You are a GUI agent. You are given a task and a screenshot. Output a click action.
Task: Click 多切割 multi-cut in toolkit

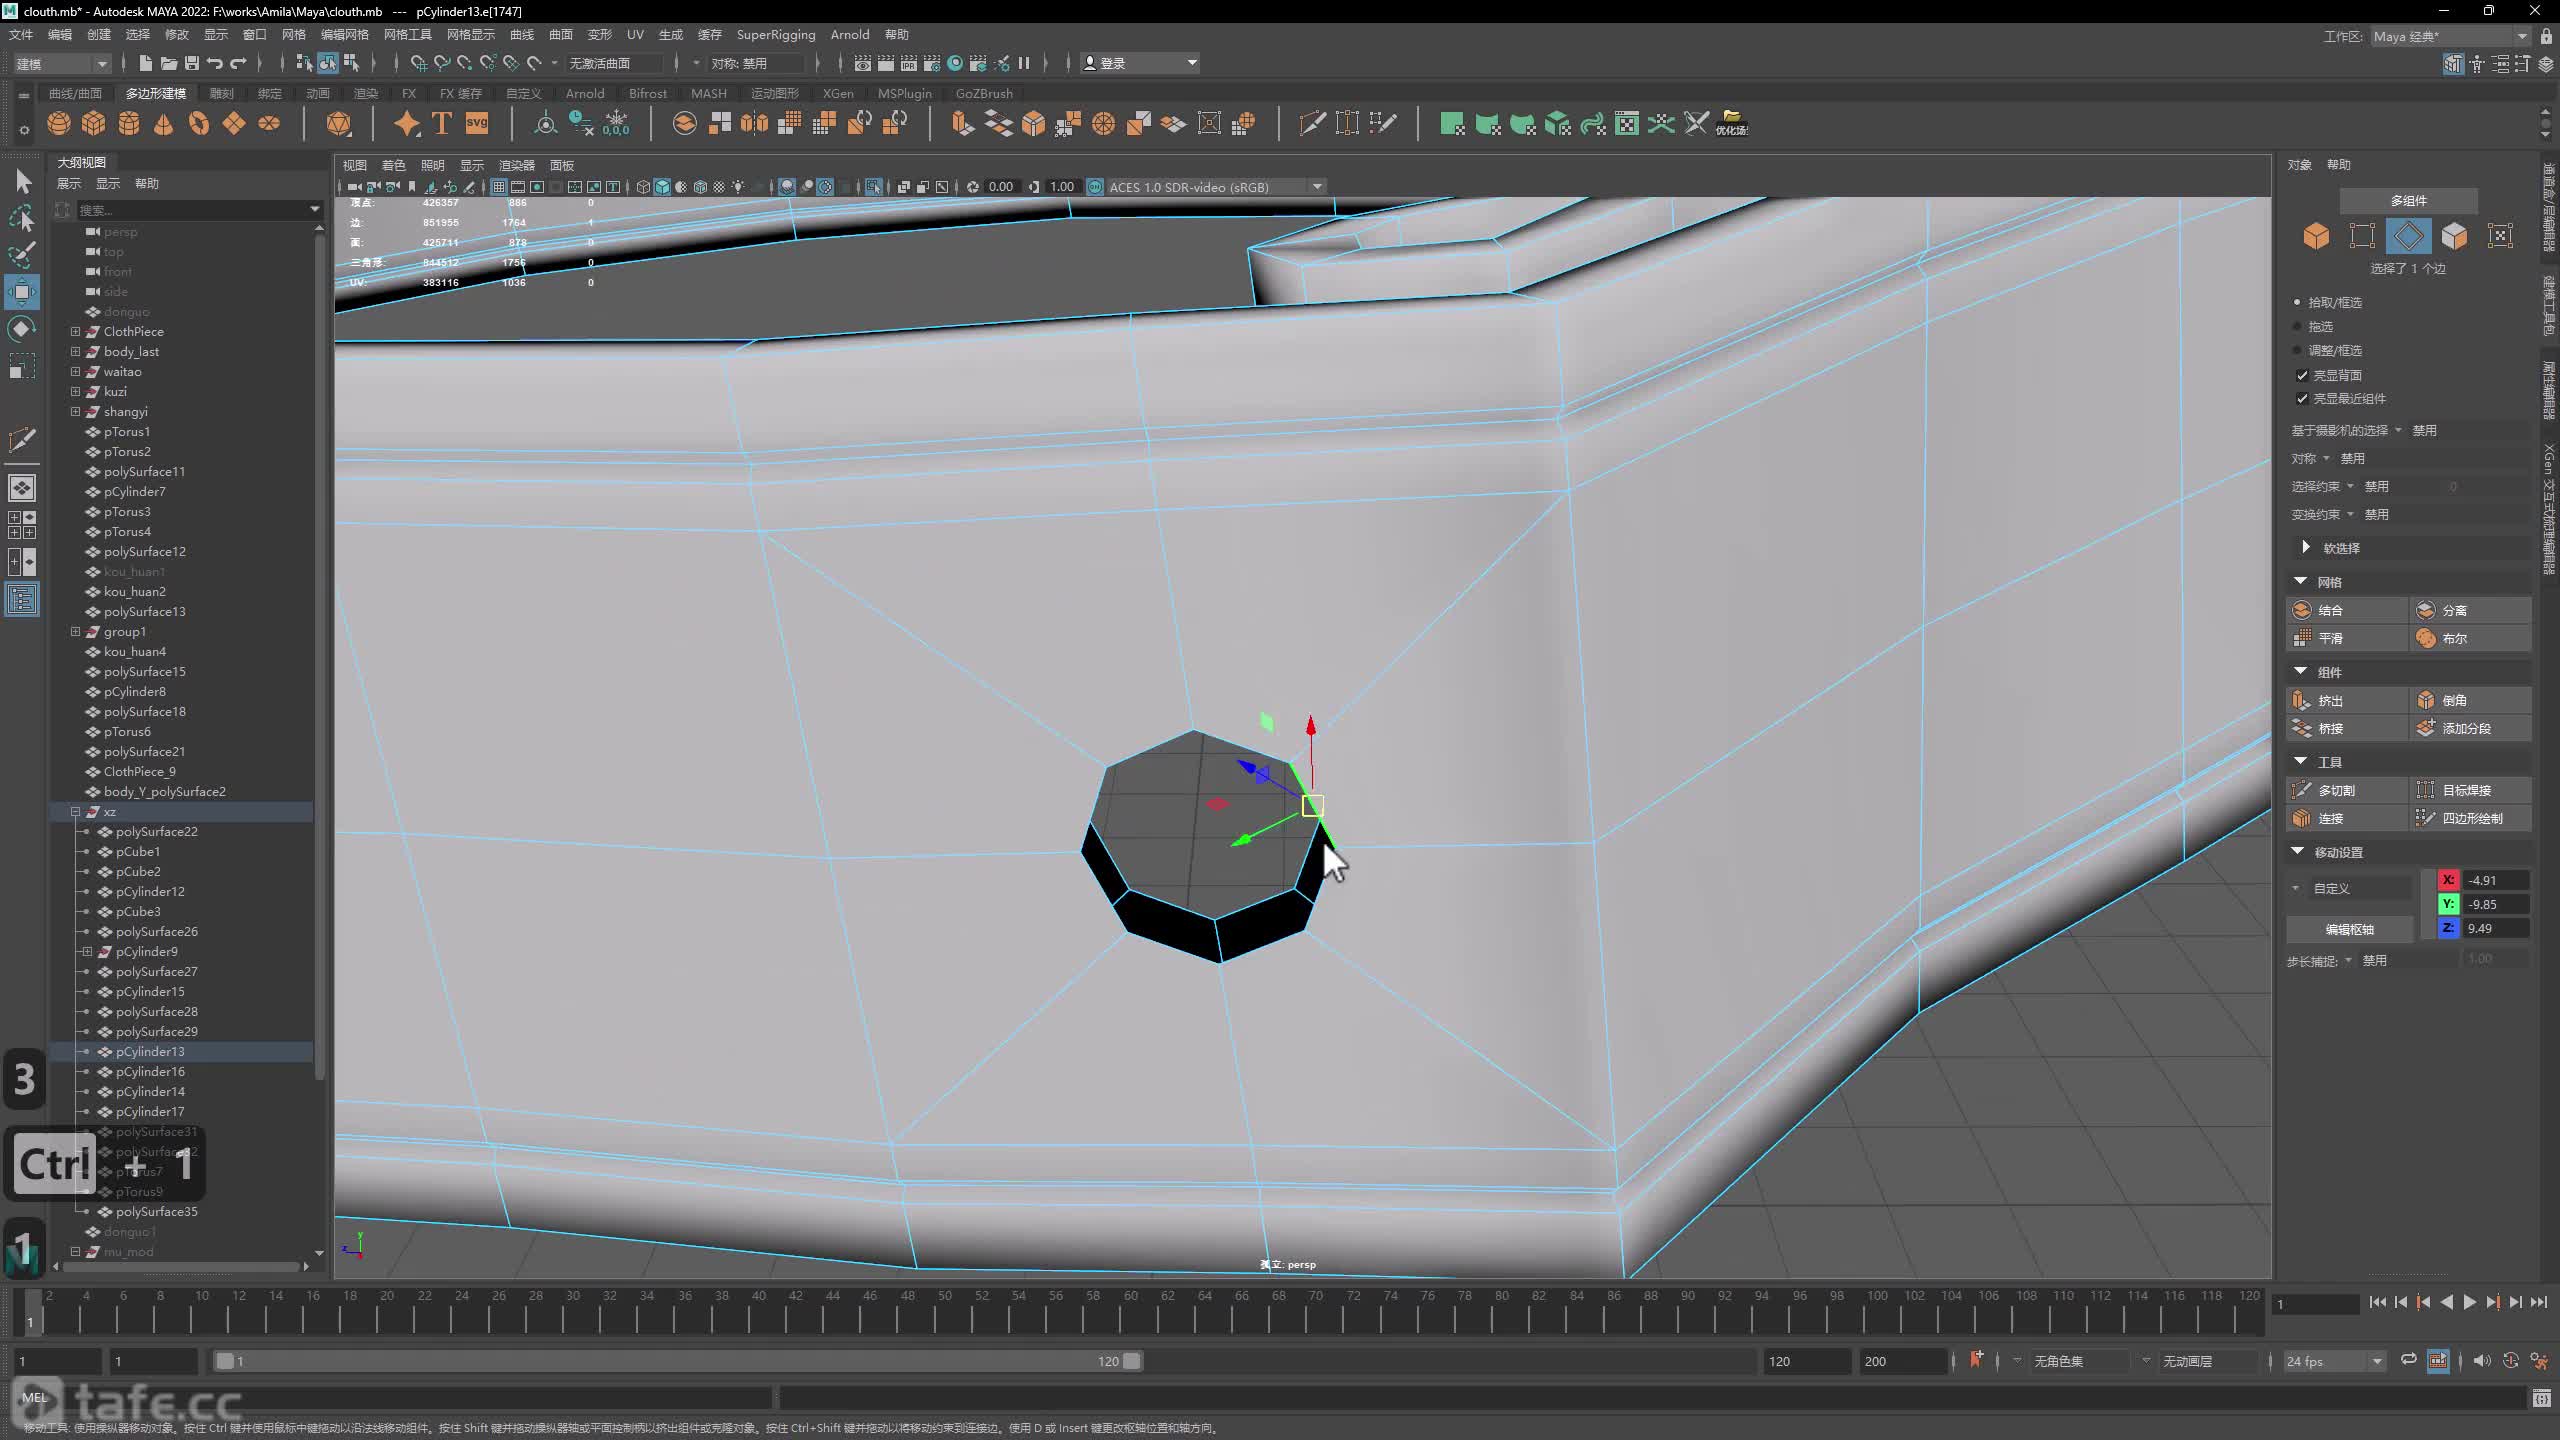coord(2347,790)
